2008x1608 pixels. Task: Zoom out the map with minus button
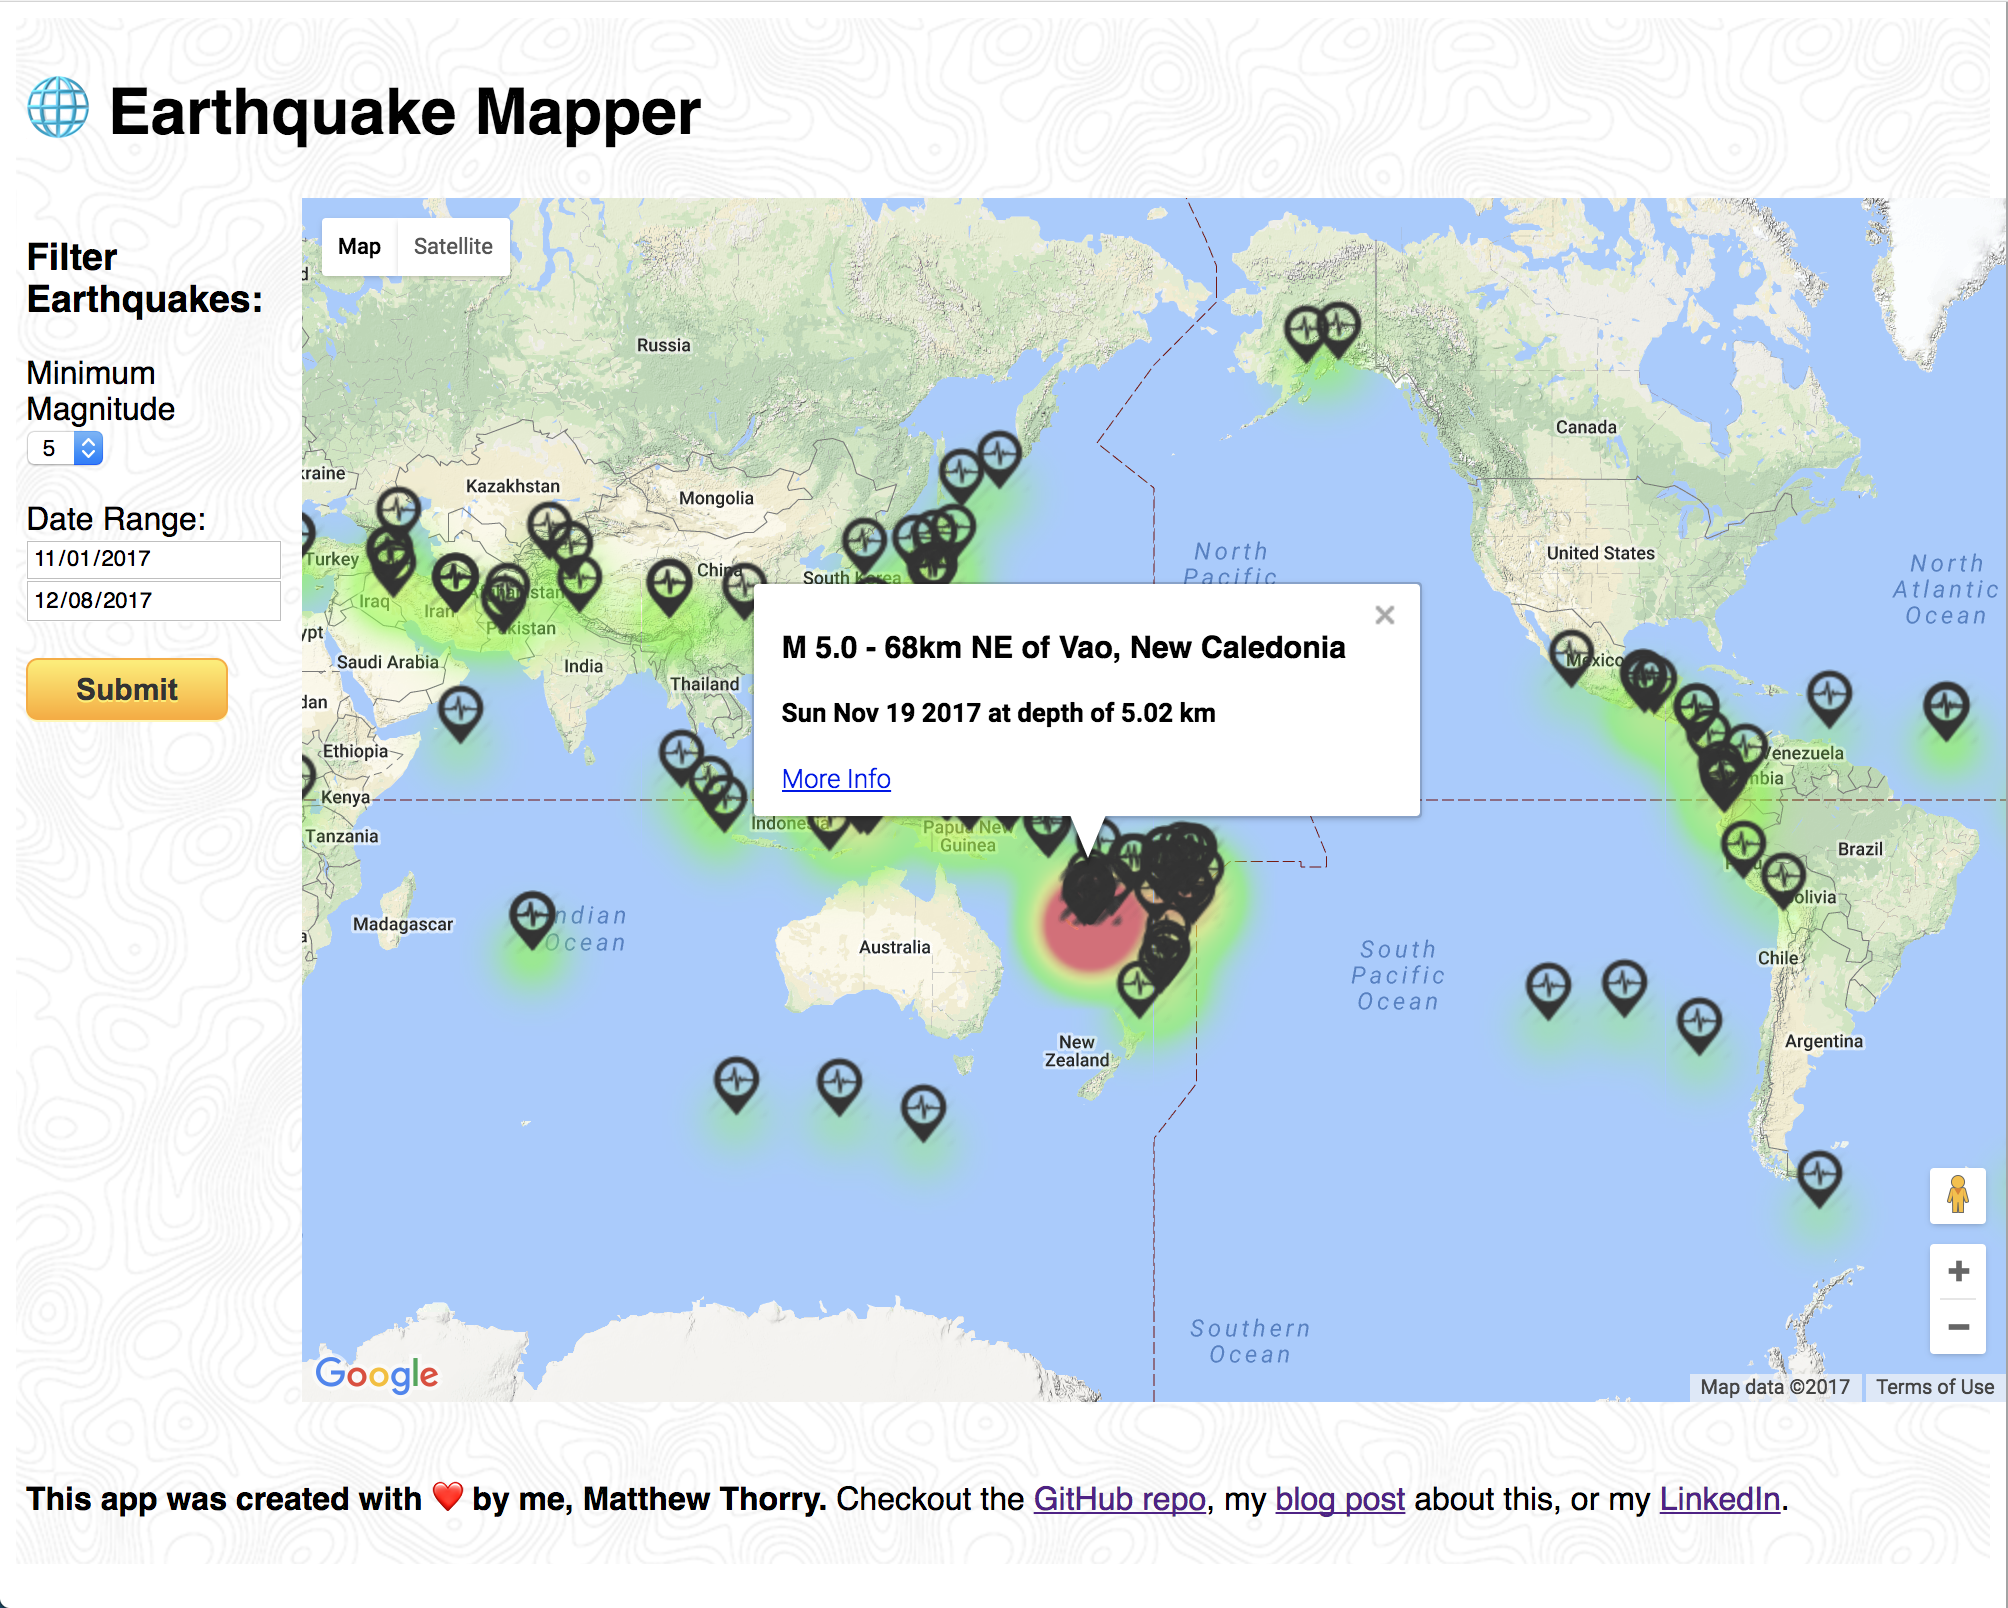click(x=1958, y=1327)
